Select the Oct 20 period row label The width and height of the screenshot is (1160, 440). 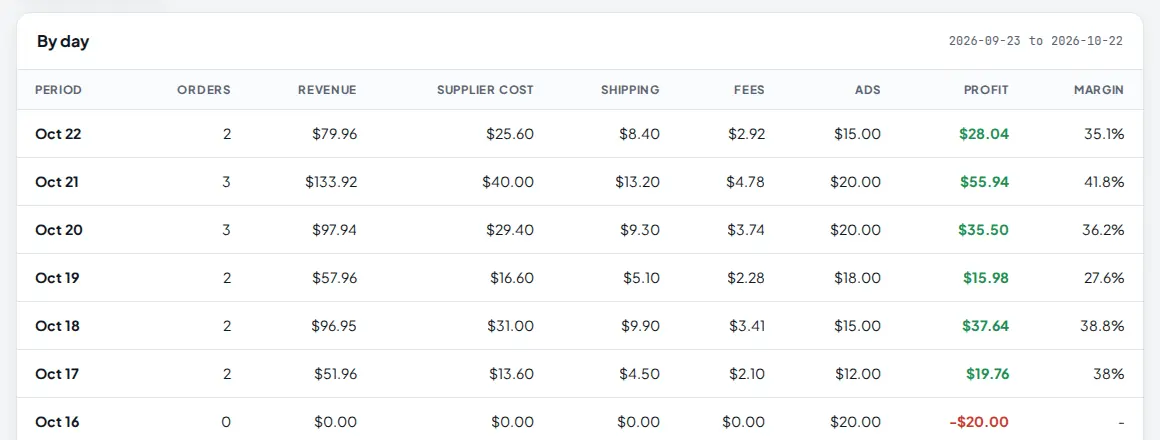[x=59, y=230]
